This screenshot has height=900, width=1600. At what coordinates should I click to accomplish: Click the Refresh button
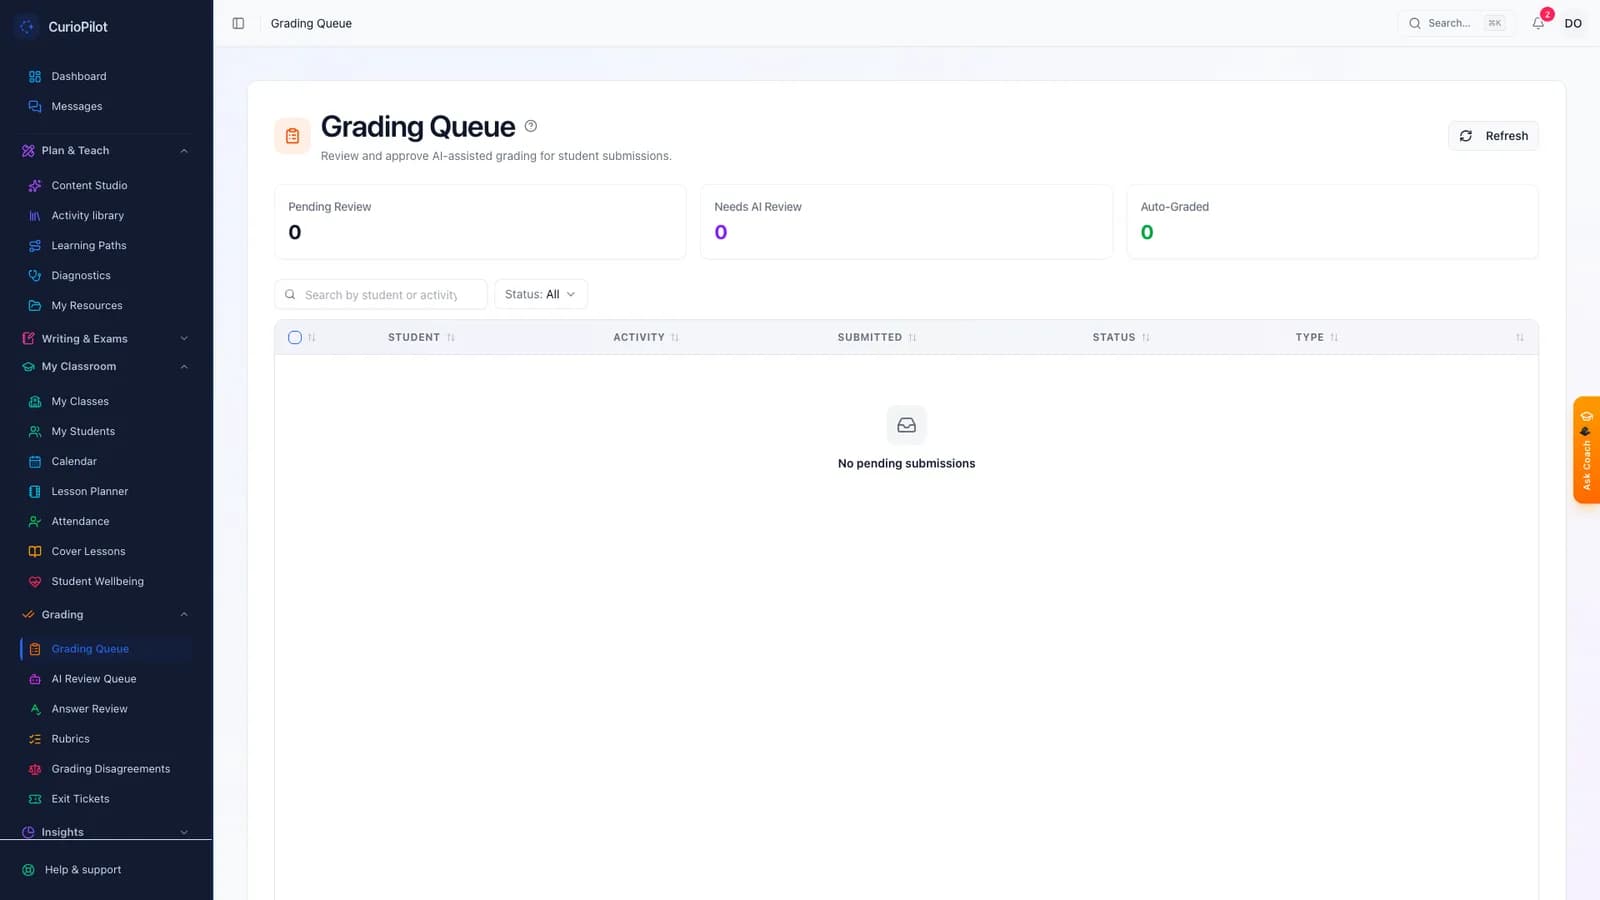1493,136
